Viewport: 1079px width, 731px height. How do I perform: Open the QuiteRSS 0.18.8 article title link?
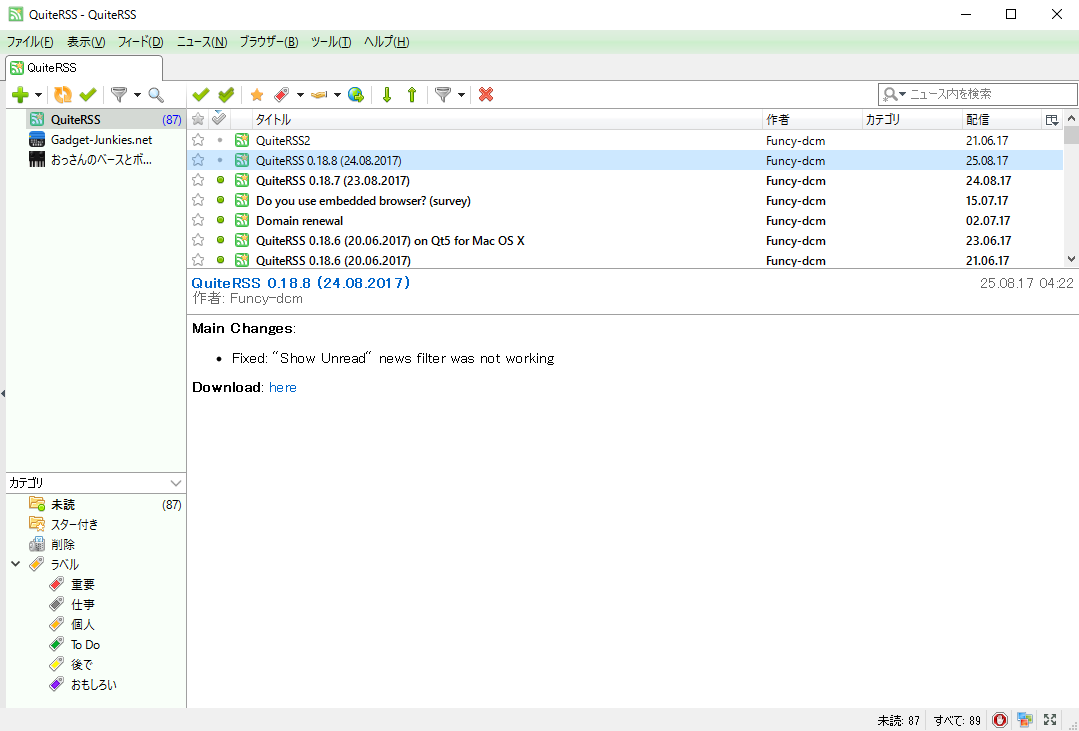coord(301,283)
